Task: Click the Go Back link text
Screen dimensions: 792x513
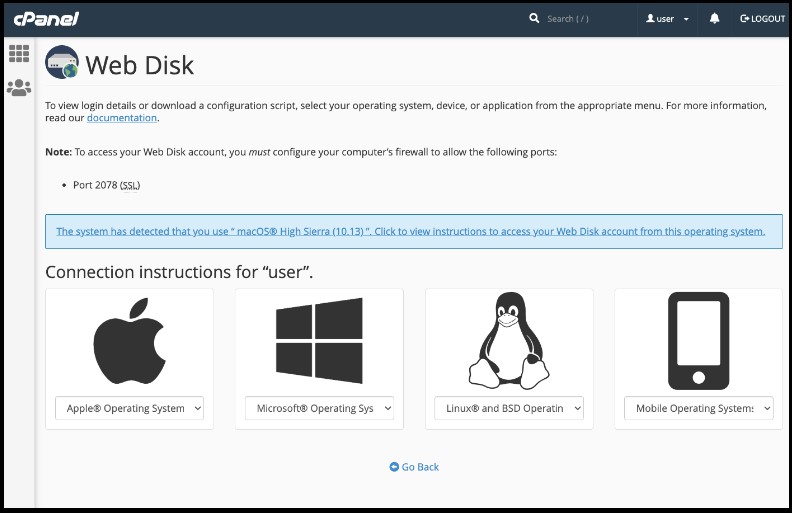Action: [x=420, y=467]
